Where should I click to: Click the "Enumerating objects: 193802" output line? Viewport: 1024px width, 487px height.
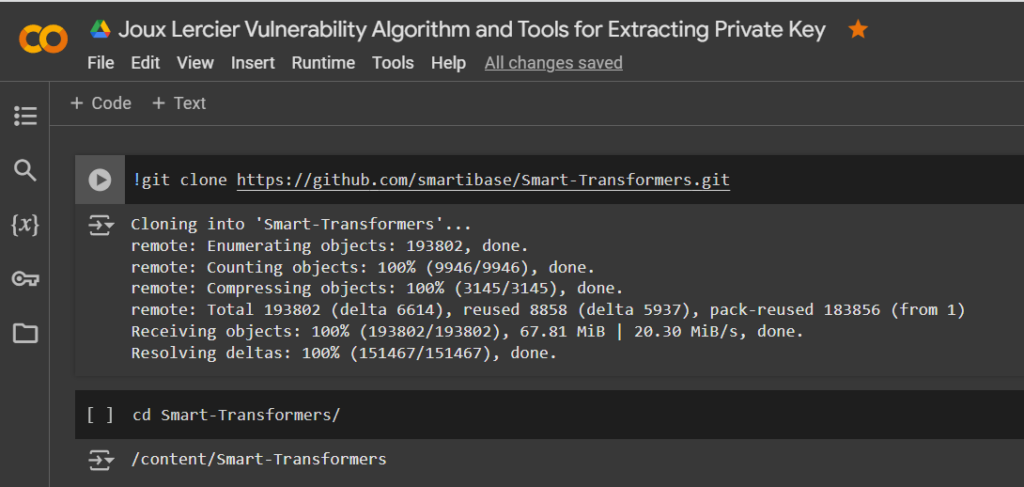[329, 246]
